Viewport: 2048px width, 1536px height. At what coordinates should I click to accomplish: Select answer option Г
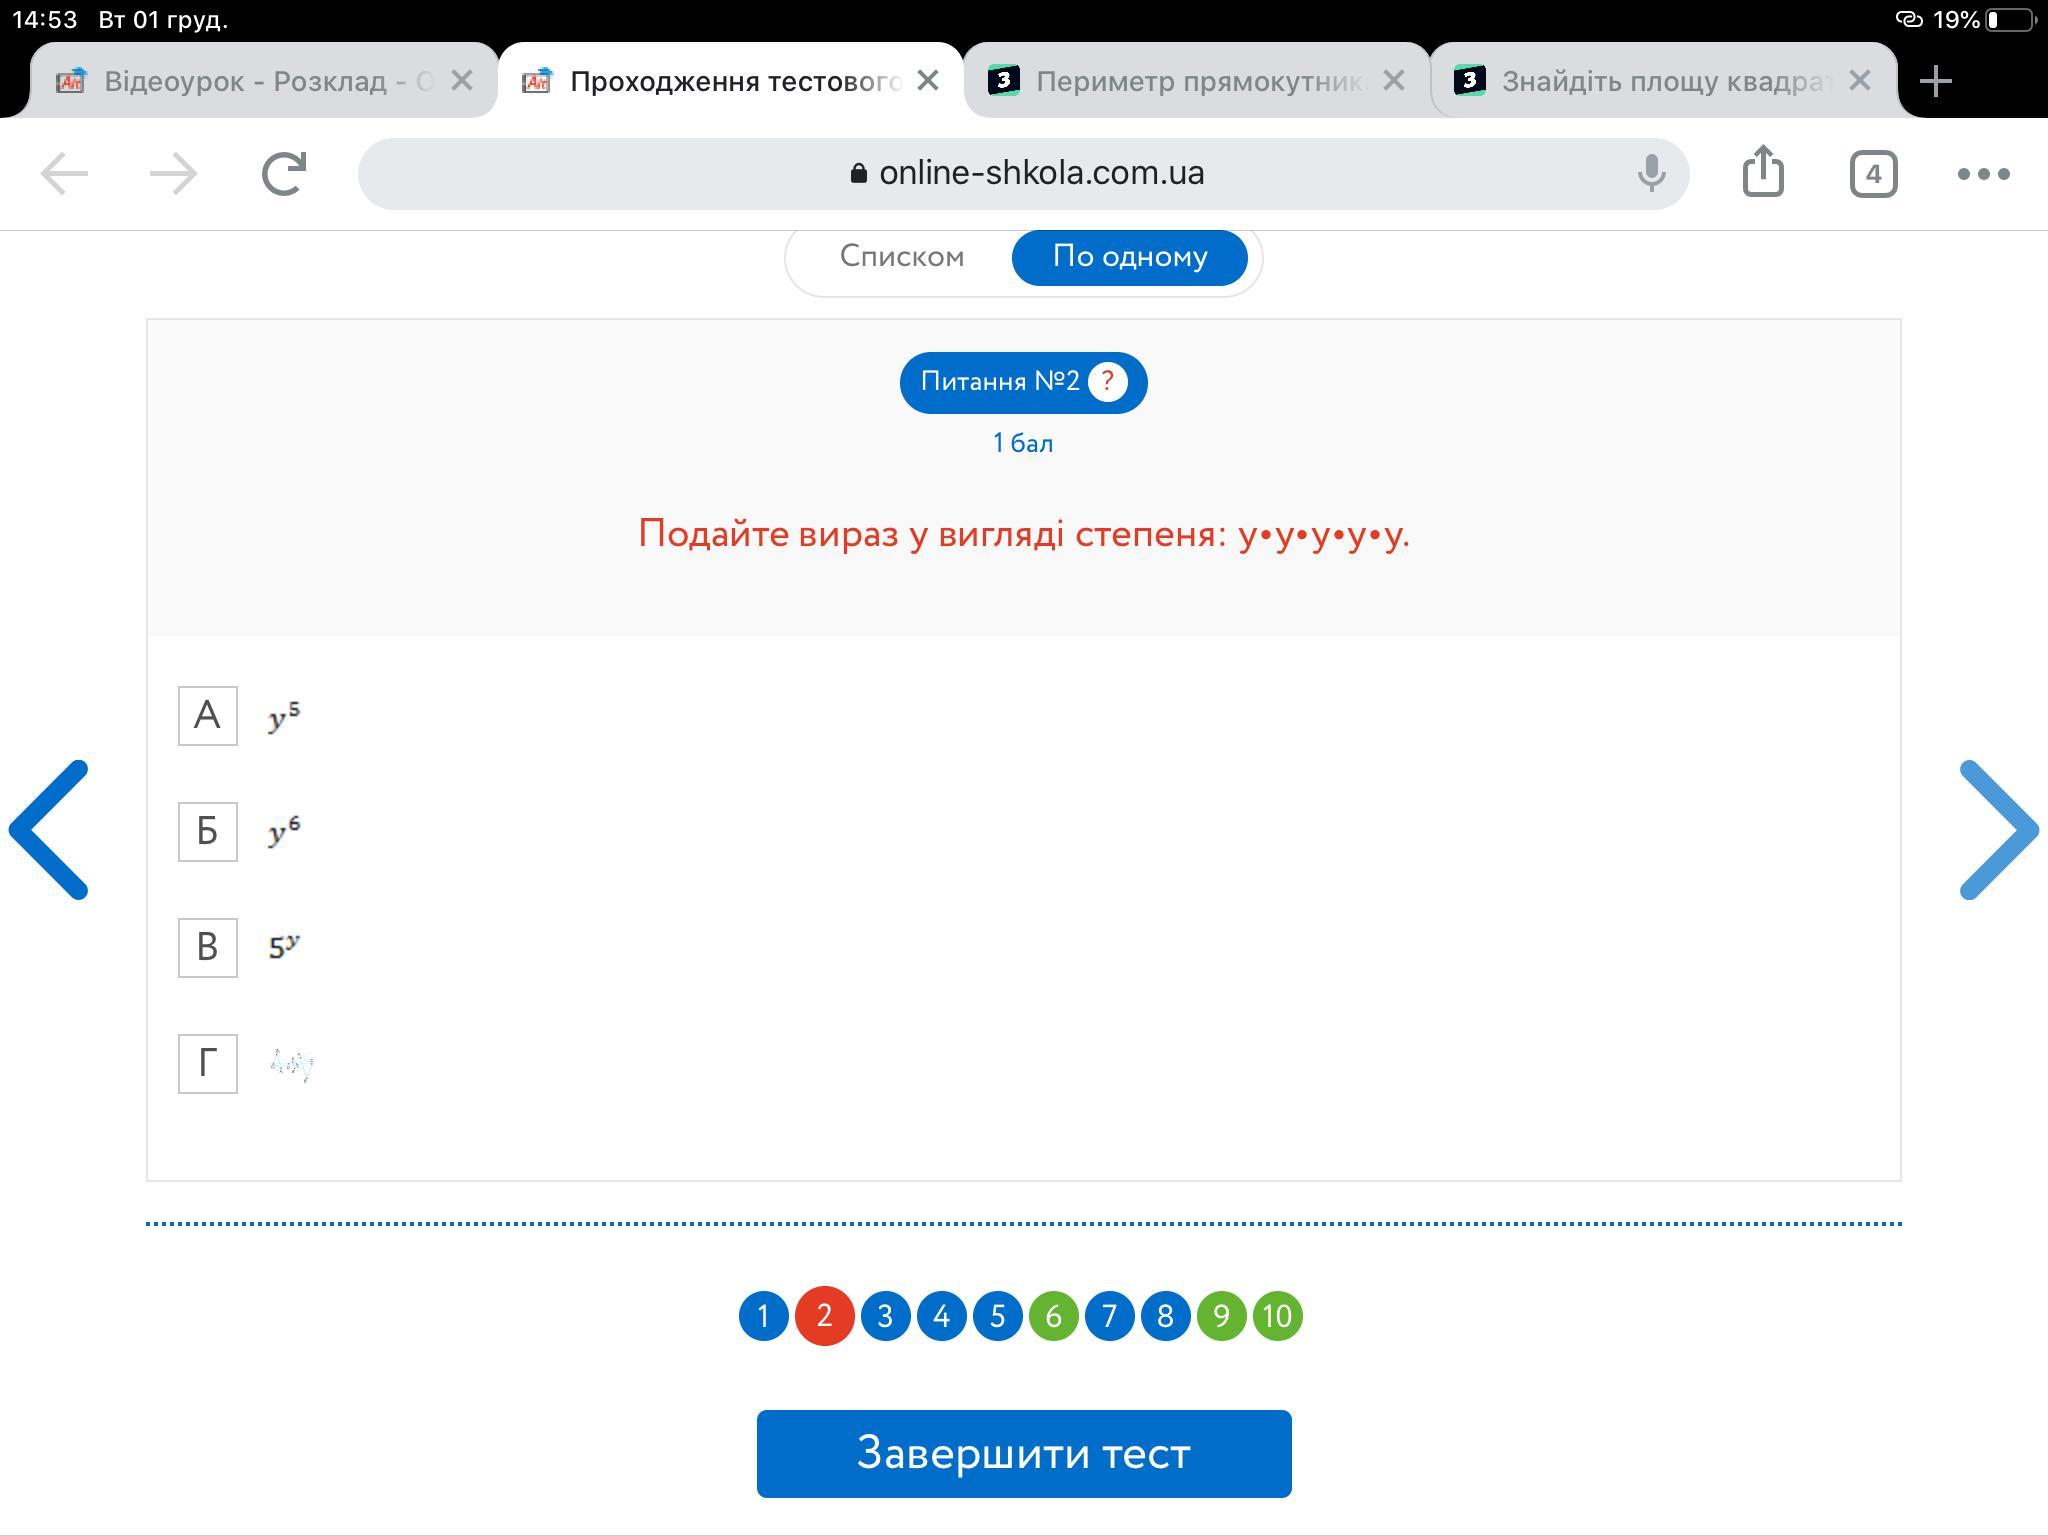coord(208,1064)
